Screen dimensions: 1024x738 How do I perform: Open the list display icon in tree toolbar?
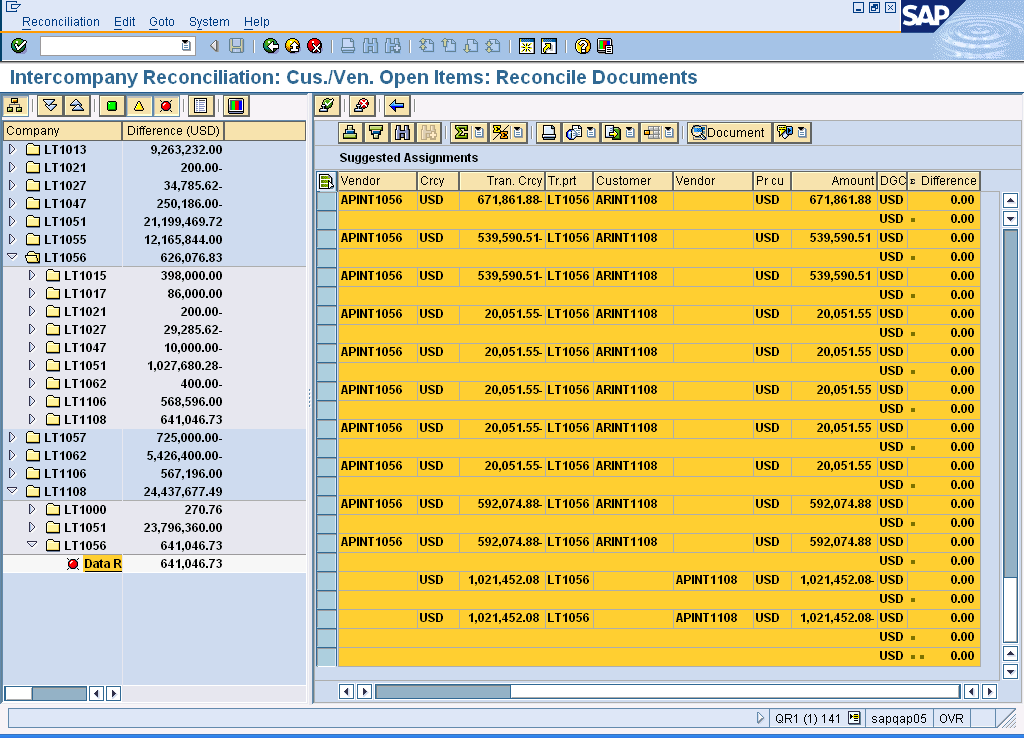tap(200, 106)
